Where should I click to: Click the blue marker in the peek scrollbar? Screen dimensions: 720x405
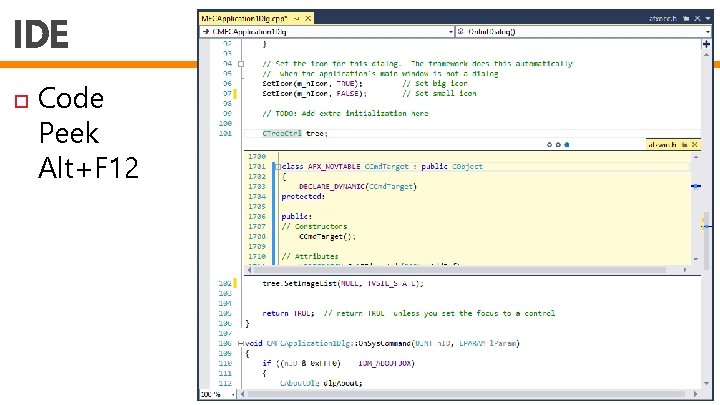click(696, 186)
